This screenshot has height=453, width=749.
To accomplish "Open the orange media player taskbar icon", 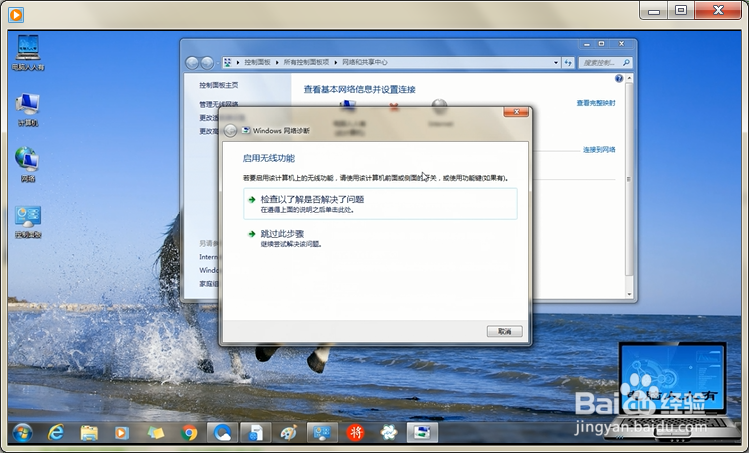I will pos(121,433).
